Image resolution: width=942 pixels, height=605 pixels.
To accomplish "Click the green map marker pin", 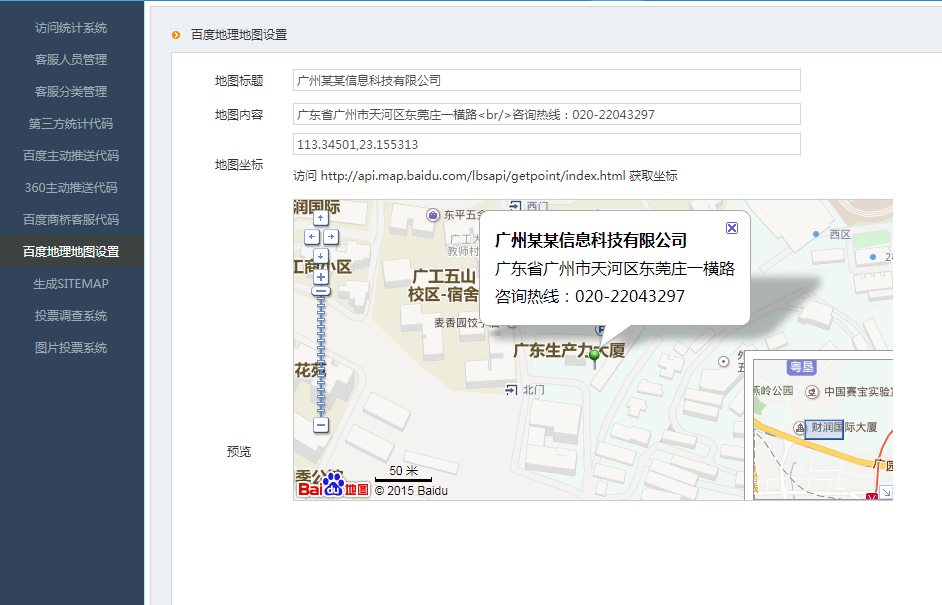I will 594,359.
